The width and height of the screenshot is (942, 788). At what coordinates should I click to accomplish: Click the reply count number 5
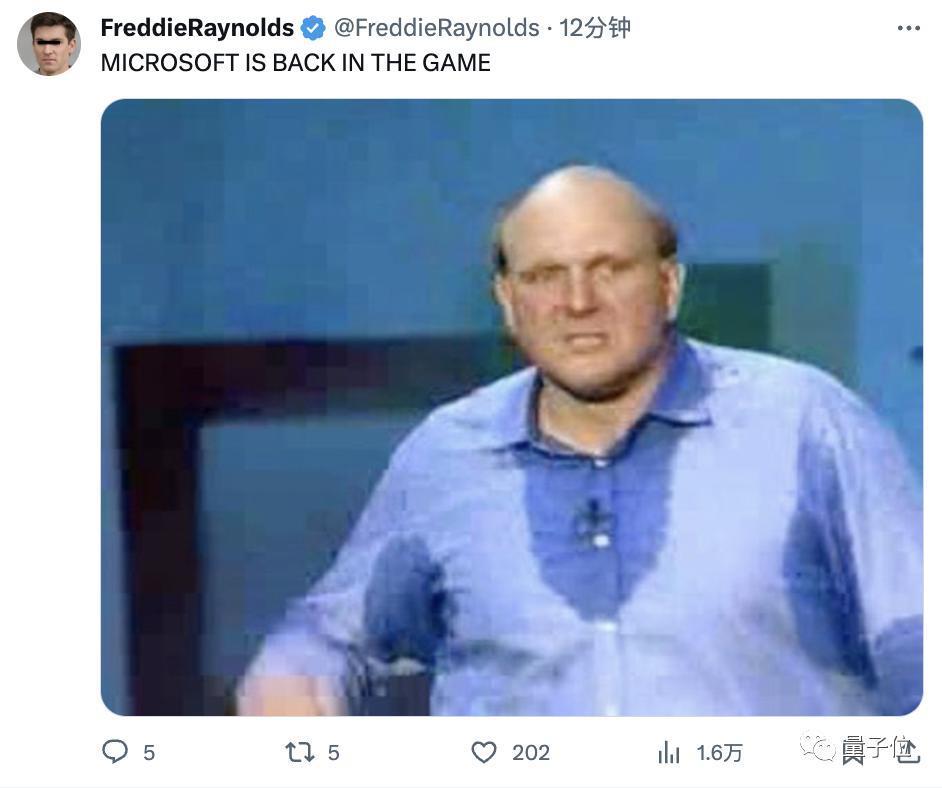click(x=149, y=752)
